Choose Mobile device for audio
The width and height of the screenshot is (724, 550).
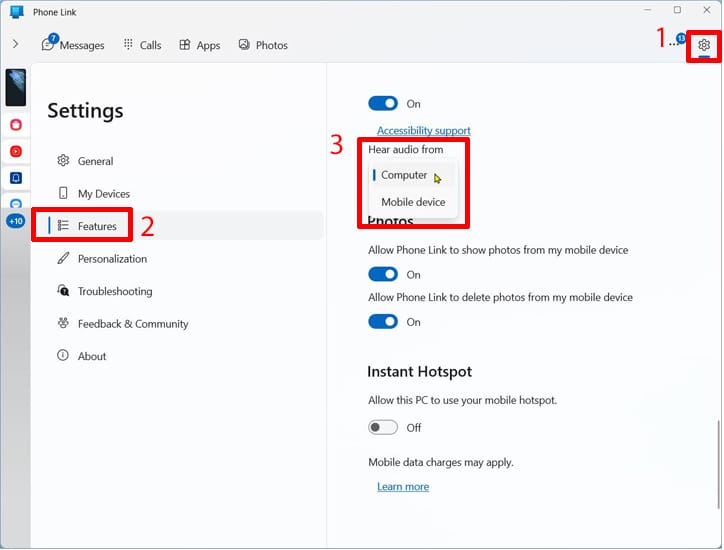tap(413, 202)
